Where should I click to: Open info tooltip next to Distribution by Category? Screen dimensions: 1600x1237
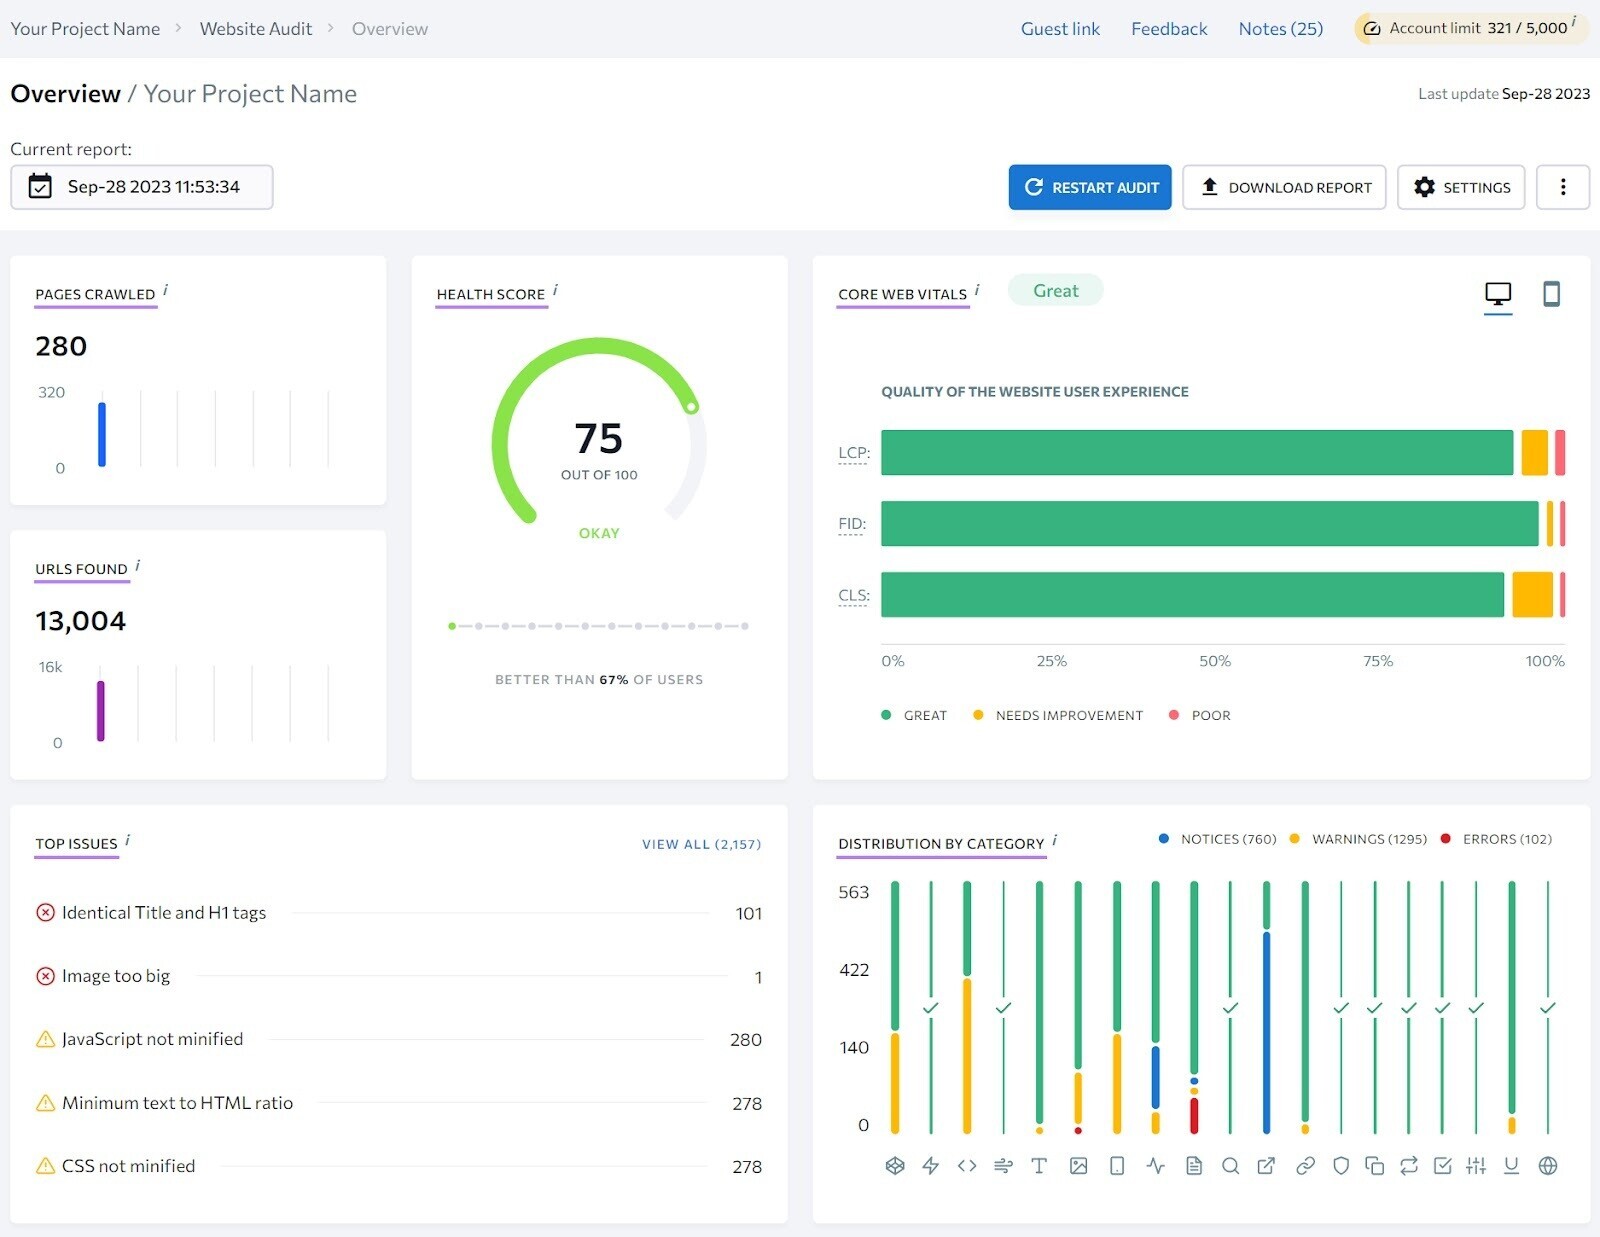tap(1054, 840)
